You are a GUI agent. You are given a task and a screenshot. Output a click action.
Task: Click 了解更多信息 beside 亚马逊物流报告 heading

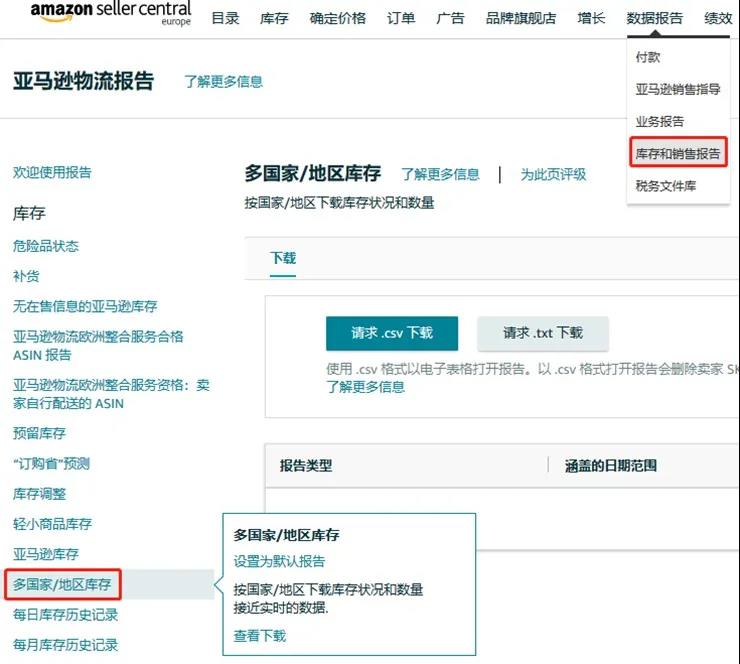[223, 81]
